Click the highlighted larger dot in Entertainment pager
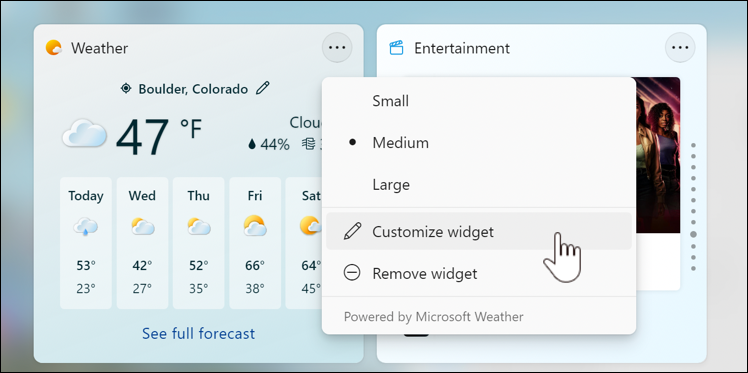 coord(693,234)
